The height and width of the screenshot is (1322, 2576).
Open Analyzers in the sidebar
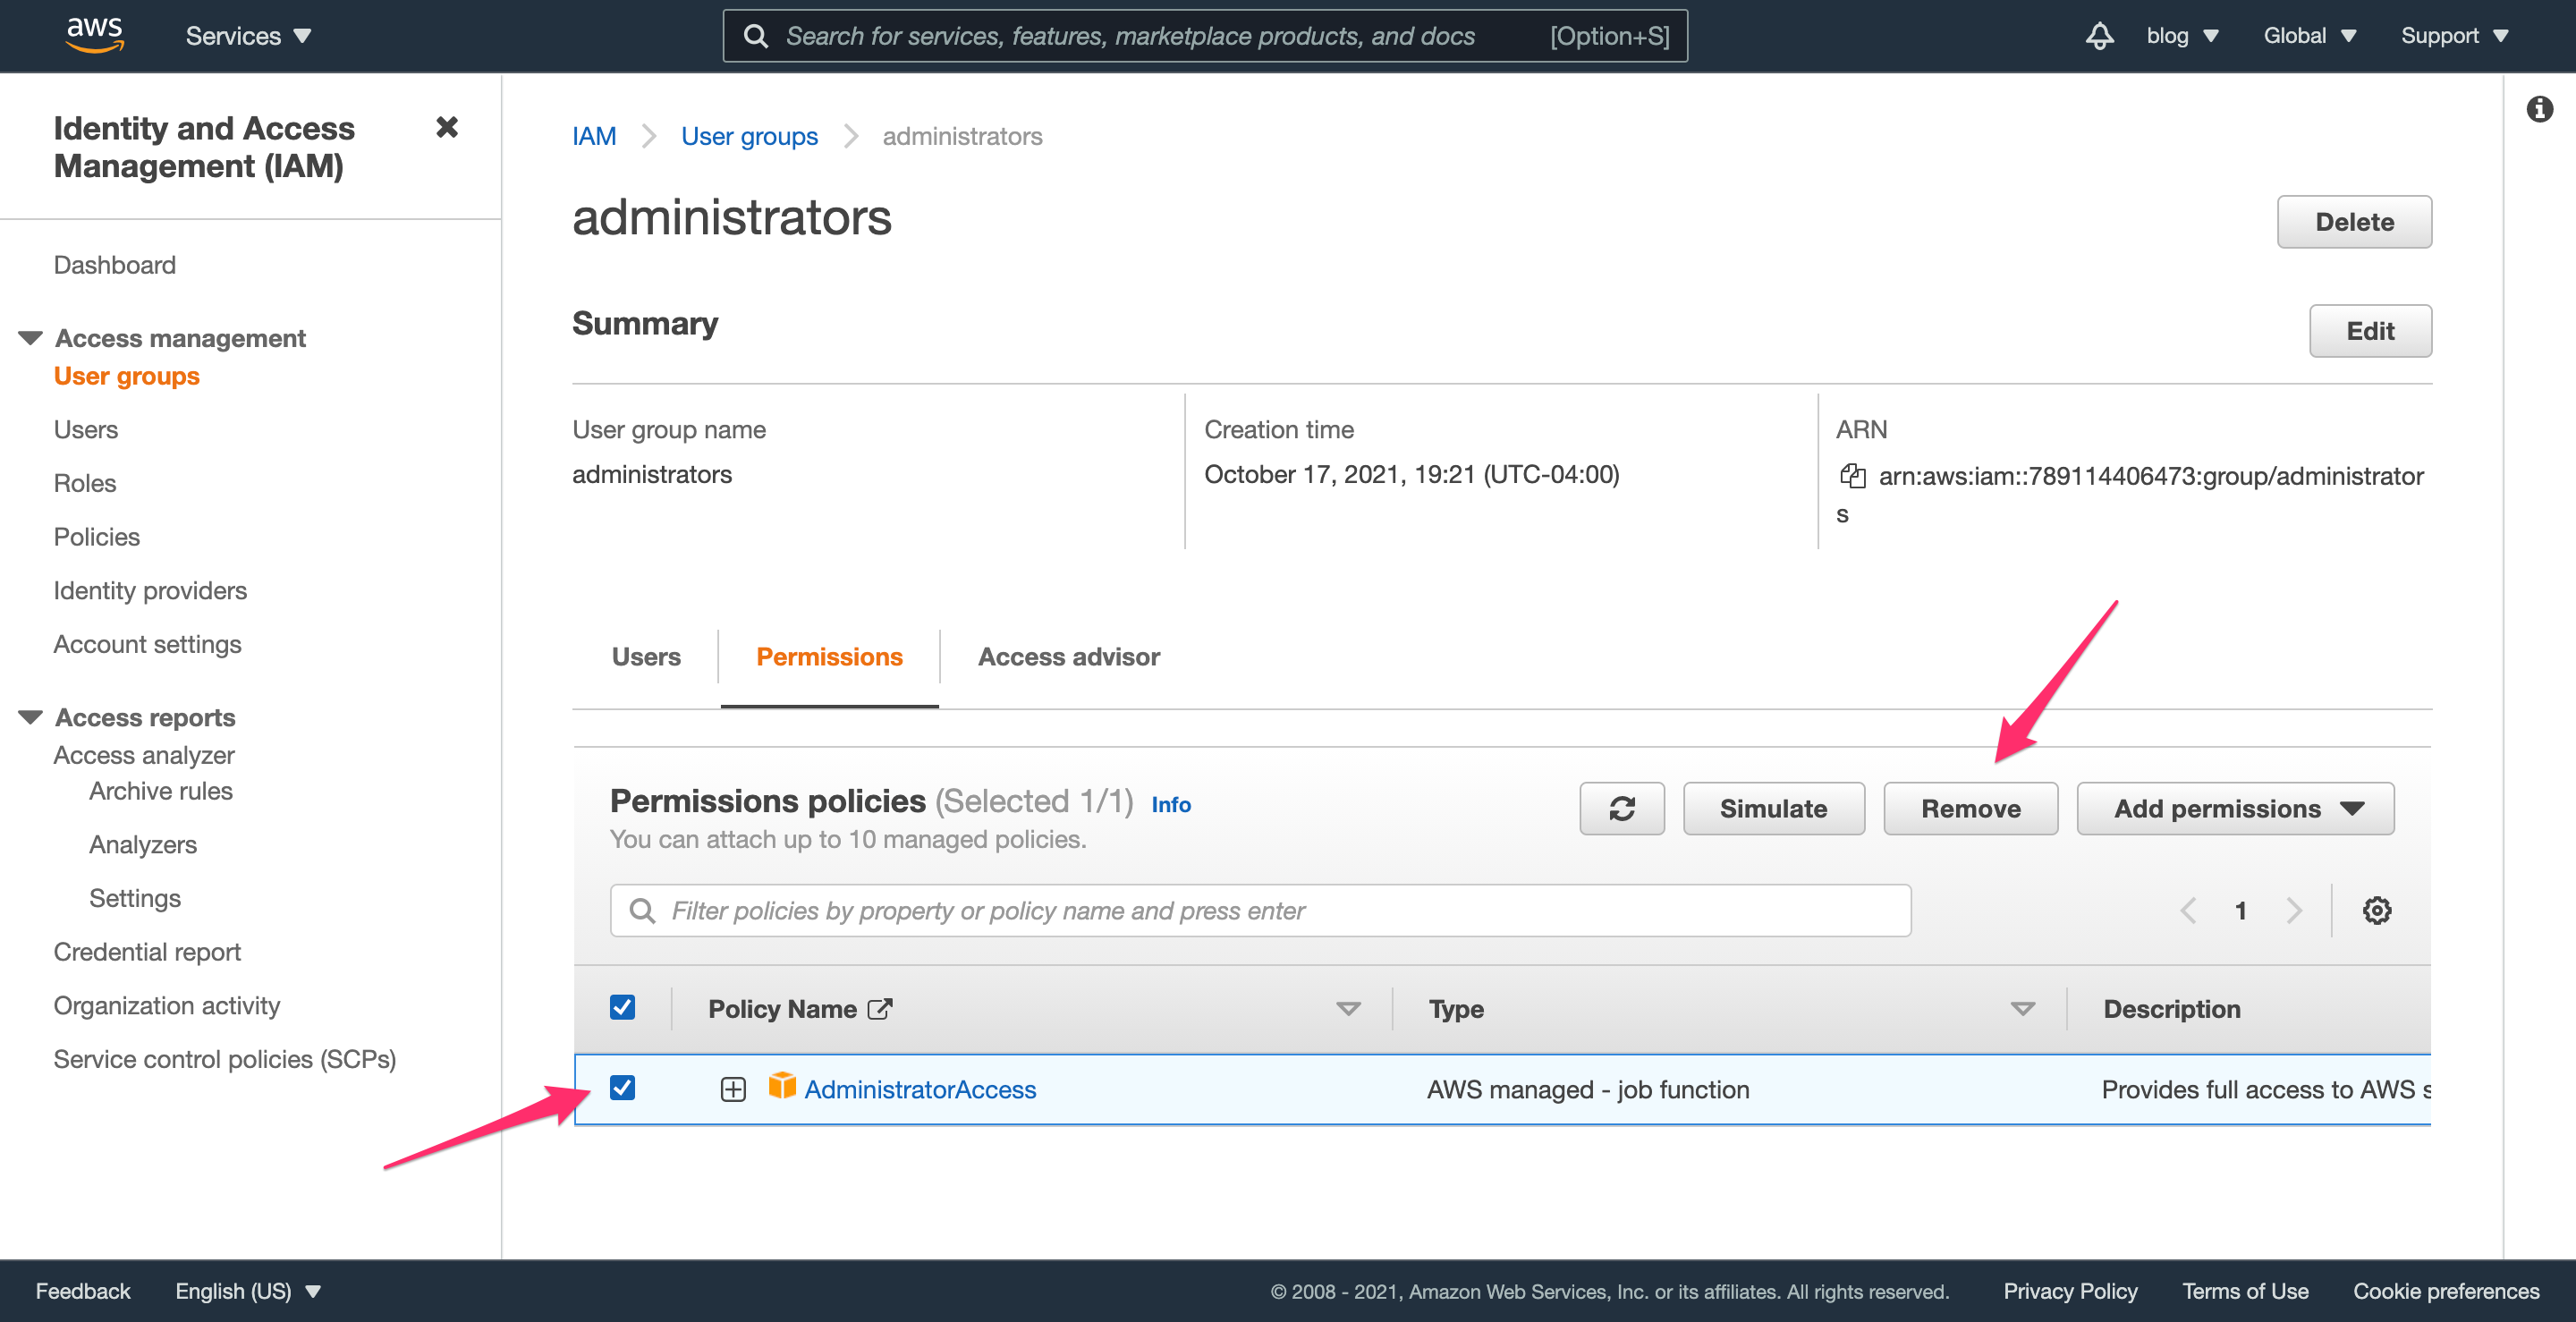[x=142, y=845]
